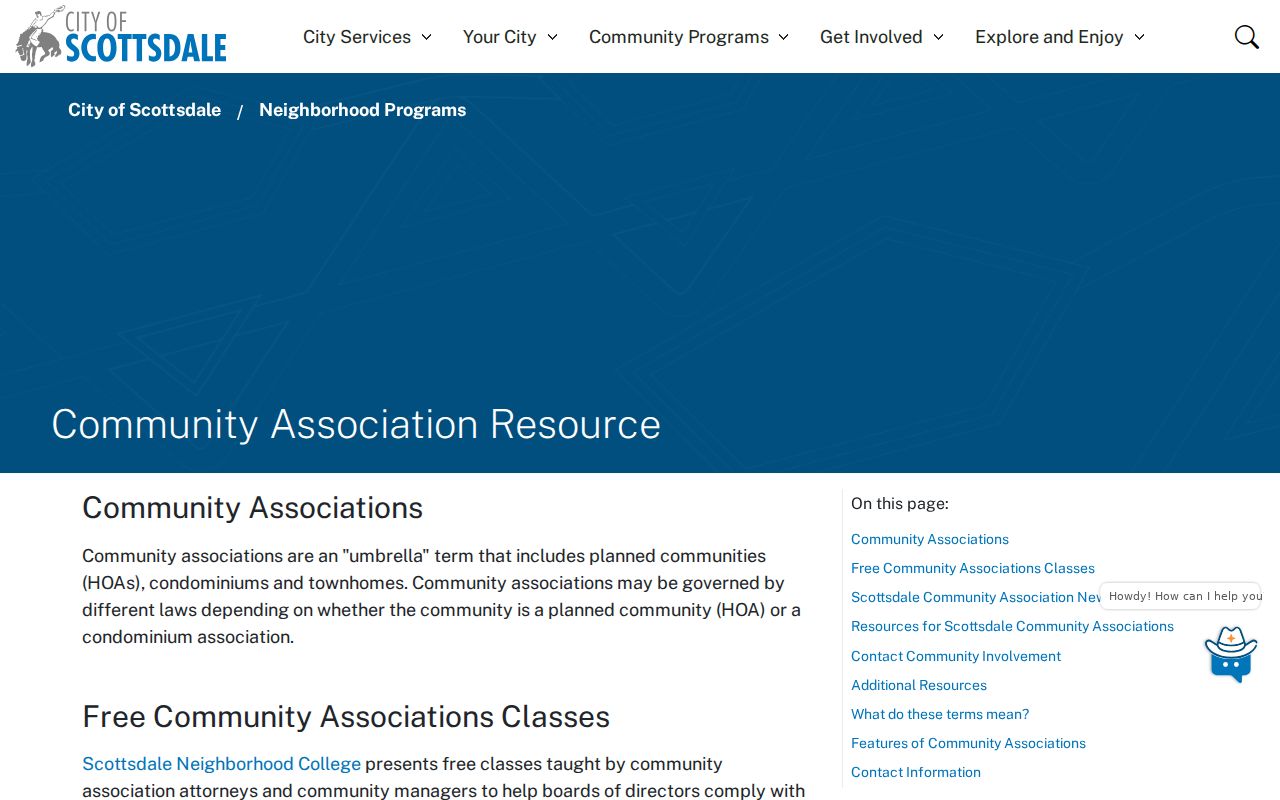
Task: Click the Free Community Associations Classes heading
Action: click(x=346, y=716)
